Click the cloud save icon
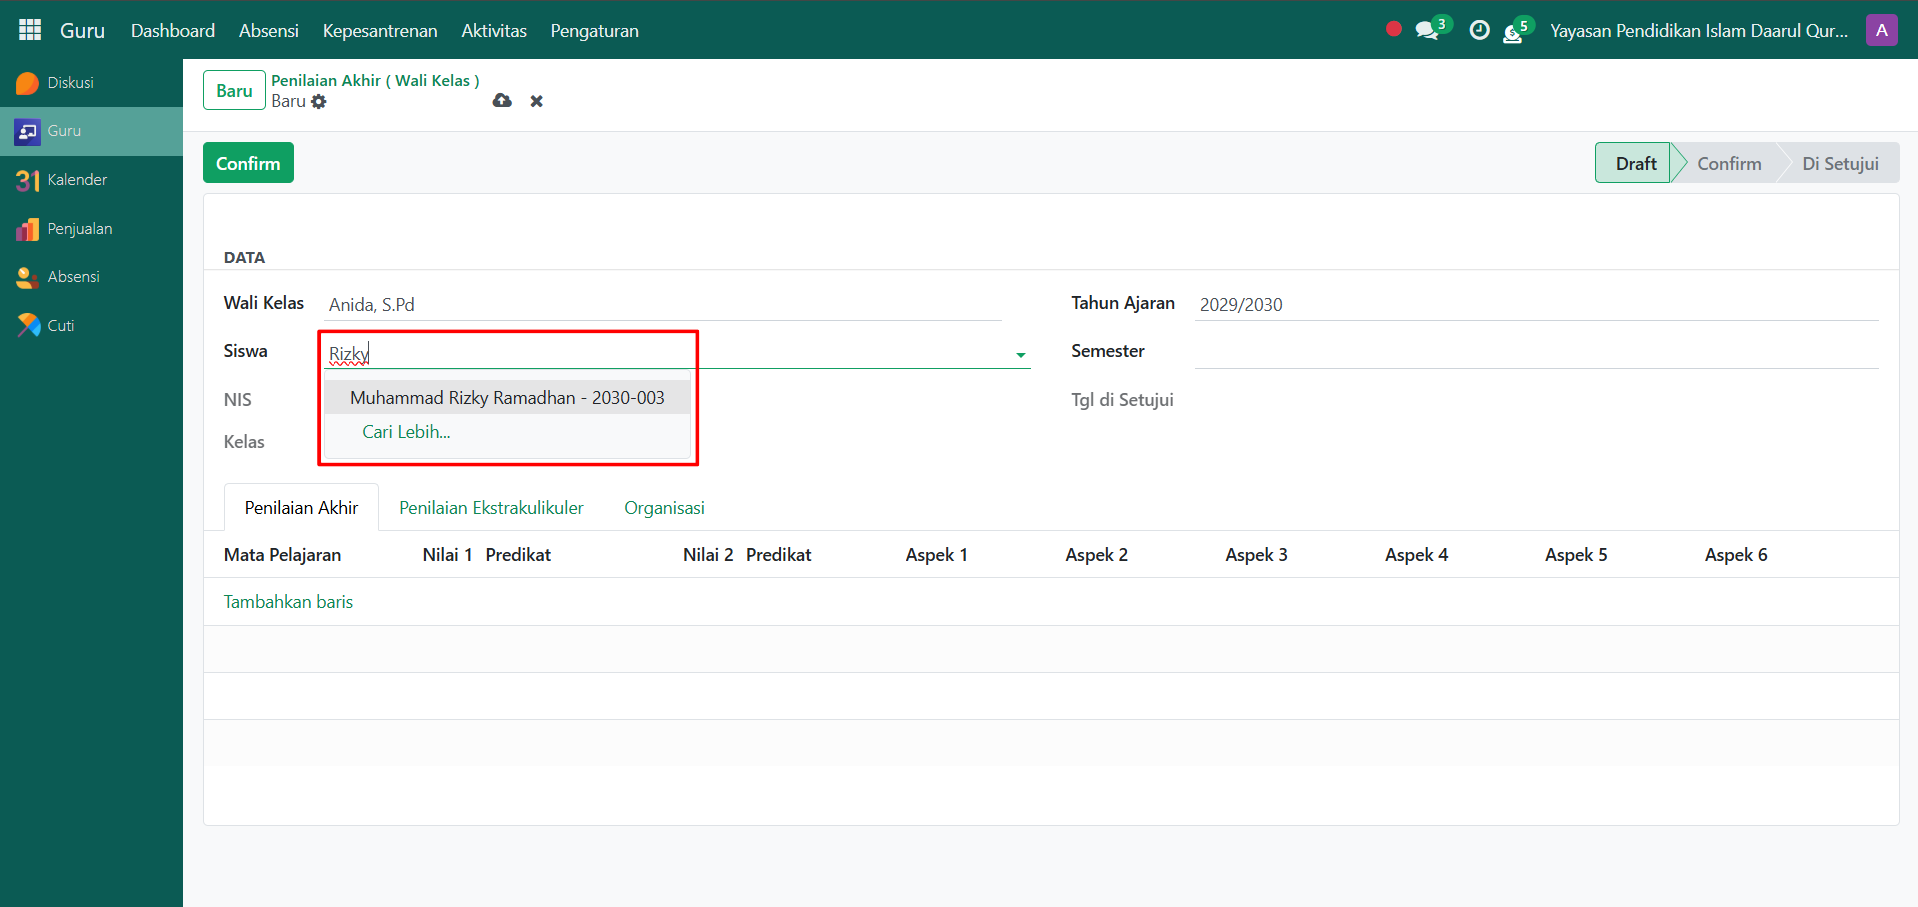The image size is (1918, 907). tap(502, 101)
